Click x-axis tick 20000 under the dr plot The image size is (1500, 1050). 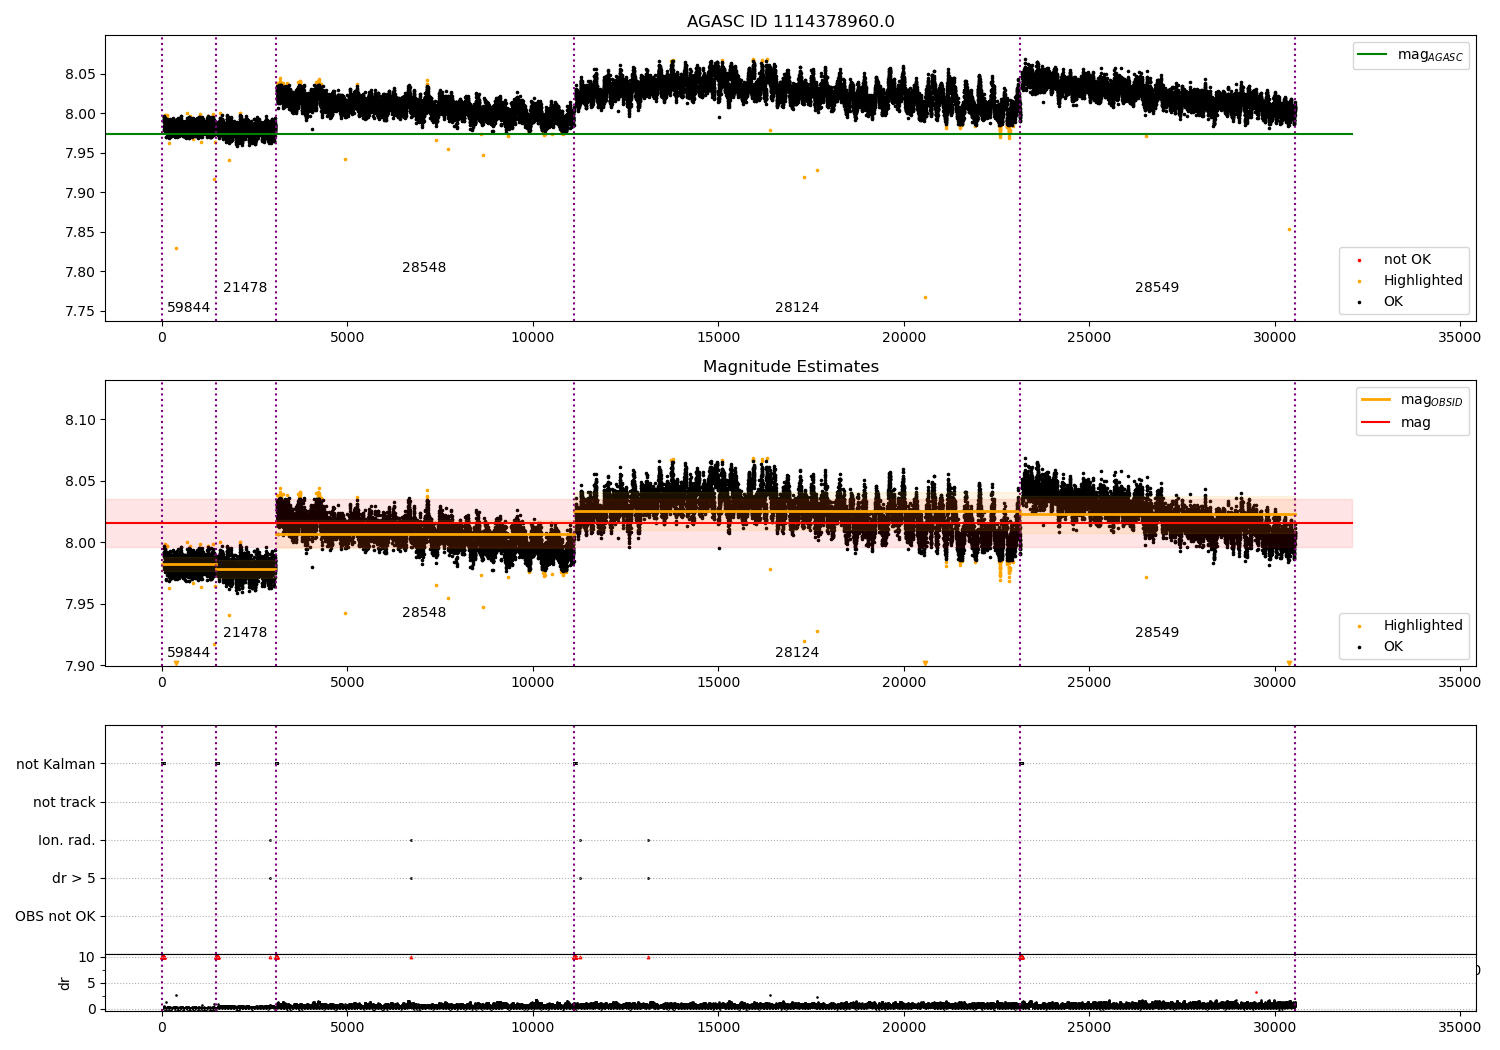(904, 1027)
